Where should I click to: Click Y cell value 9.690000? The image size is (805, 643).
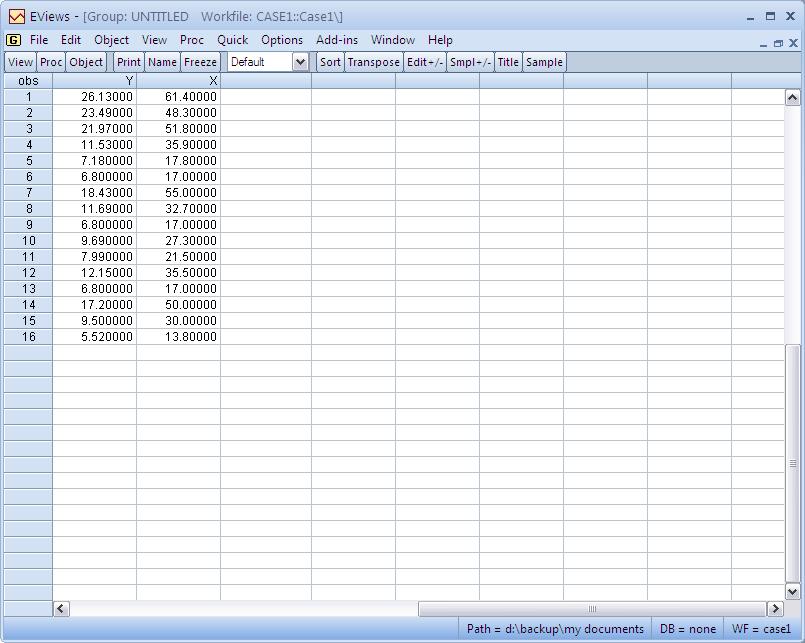[94, 240]
